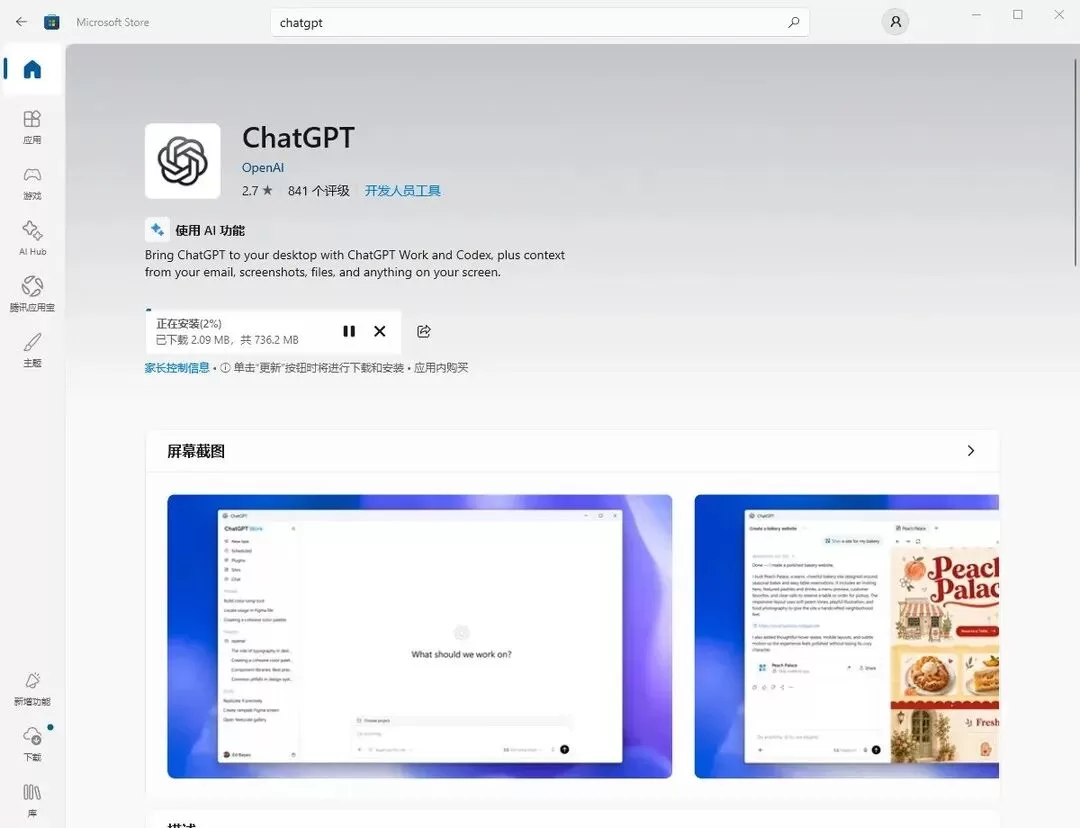
Task: Open the 应用 (Apps) sidebar section
Action: coord(32,127)
